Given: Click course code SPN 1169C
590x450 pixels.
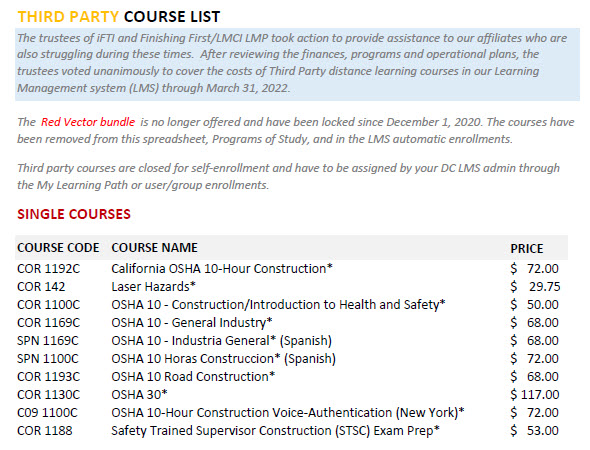Looking at the screenshot, I should (x=48, y=341).
